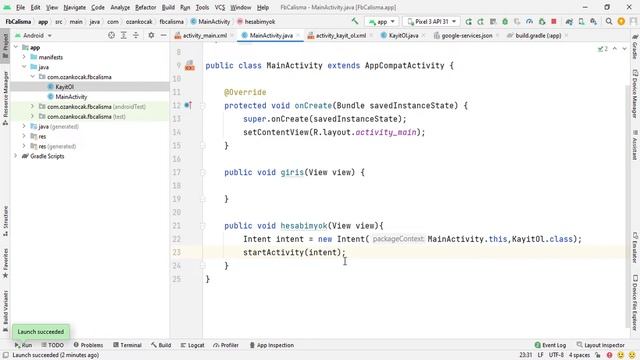Open the Pixel 3 API 31 device dropdown
The height and width of the screenshot is (360, 640).
click(431, 22)
